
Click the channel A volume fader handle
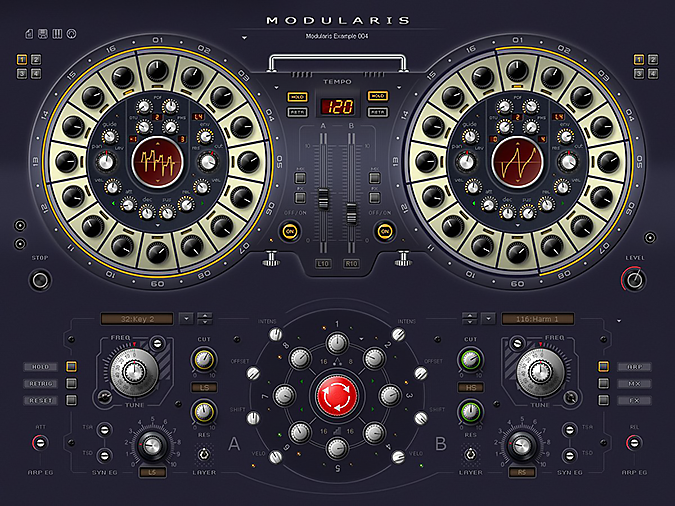[323, 200]
